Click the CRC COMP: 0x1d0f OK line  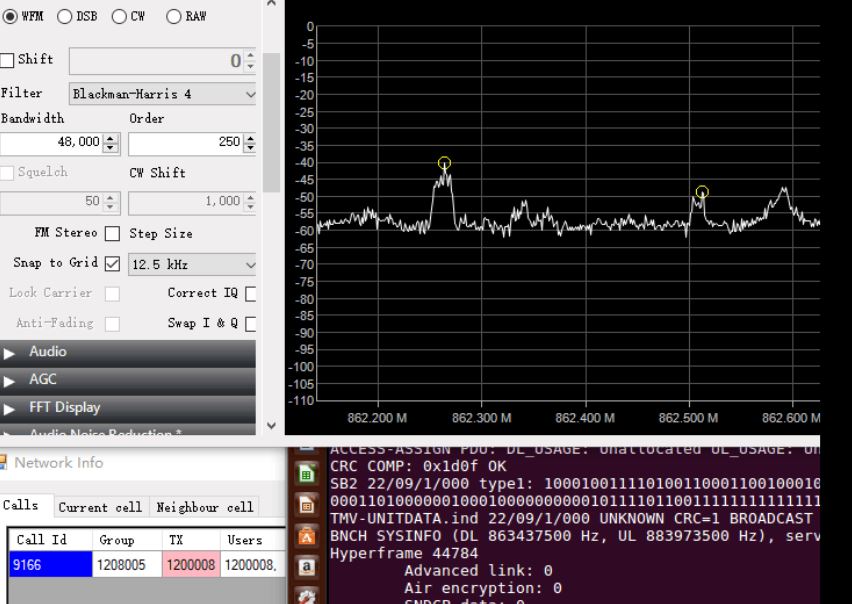(418, 467)
